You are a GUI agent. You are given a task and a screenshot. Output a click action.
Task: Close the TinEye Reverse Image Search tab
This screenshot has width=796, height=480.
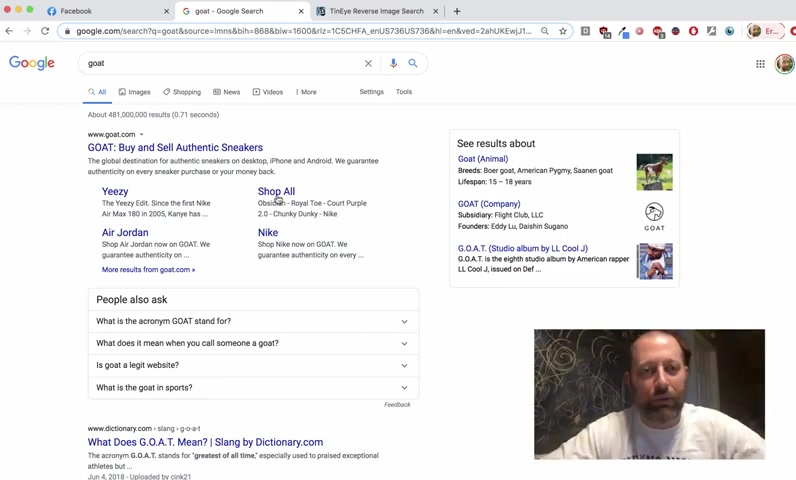click(436, 11)
